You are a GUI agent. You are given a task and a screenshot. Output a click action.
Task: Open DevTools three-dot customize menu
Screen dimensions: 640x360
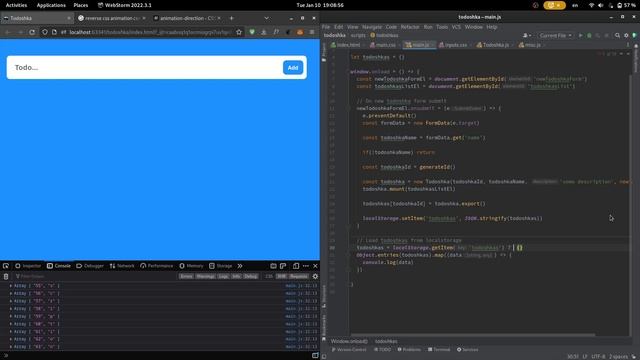pyautogui.click(x=306, y=266)
